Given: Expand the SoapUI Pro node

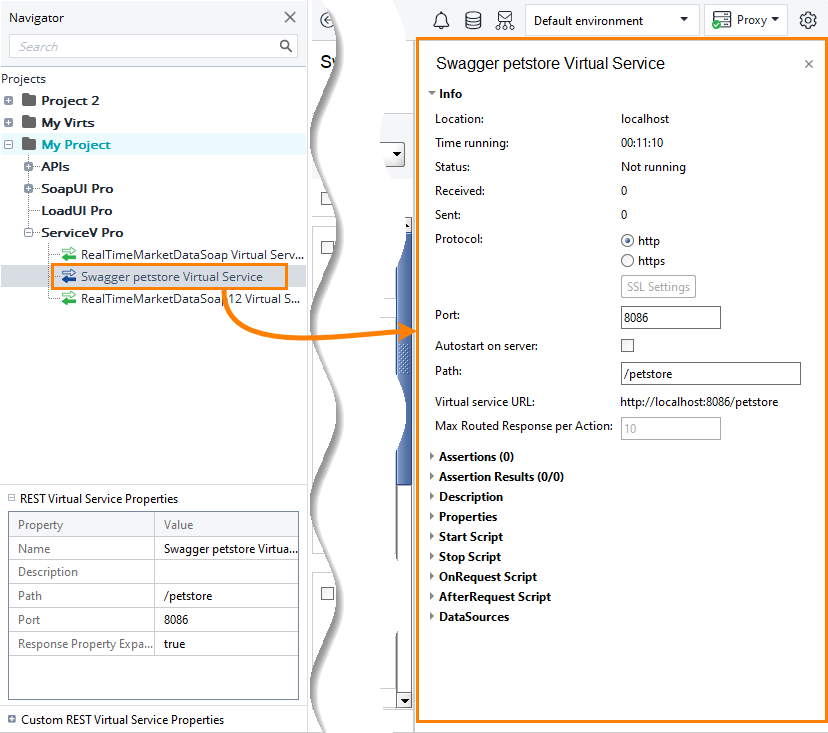Looking at the screenshot, I should point(29,189).
